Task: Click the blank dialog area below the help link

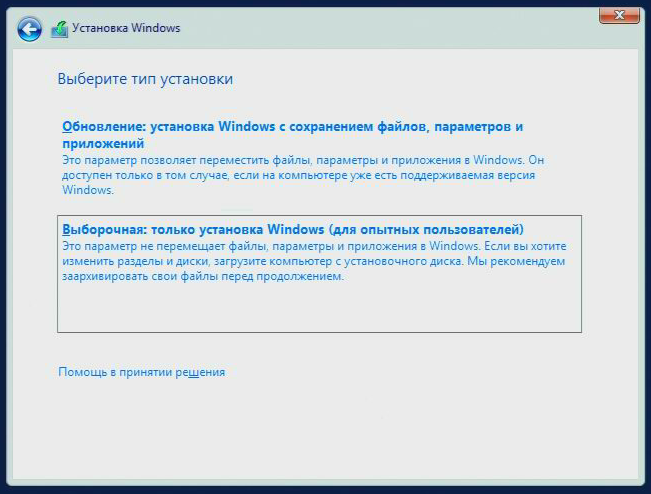Action: [320, 430]
